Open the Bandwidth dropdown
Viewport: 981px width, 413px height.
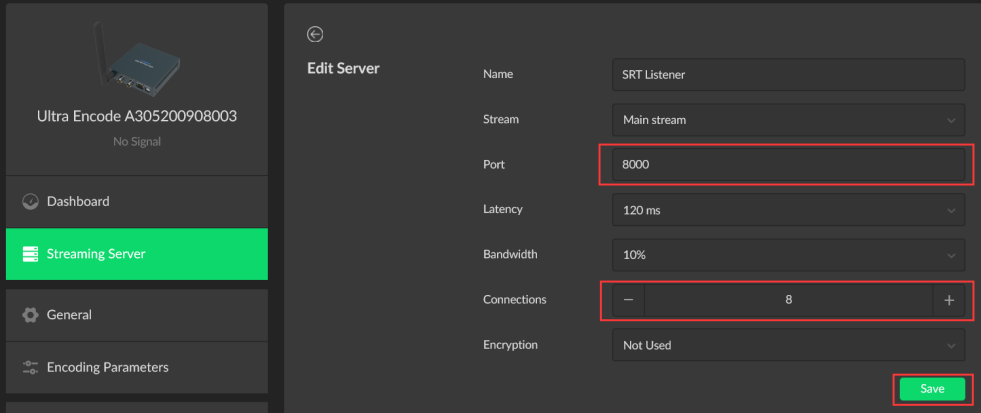[787, 255]
